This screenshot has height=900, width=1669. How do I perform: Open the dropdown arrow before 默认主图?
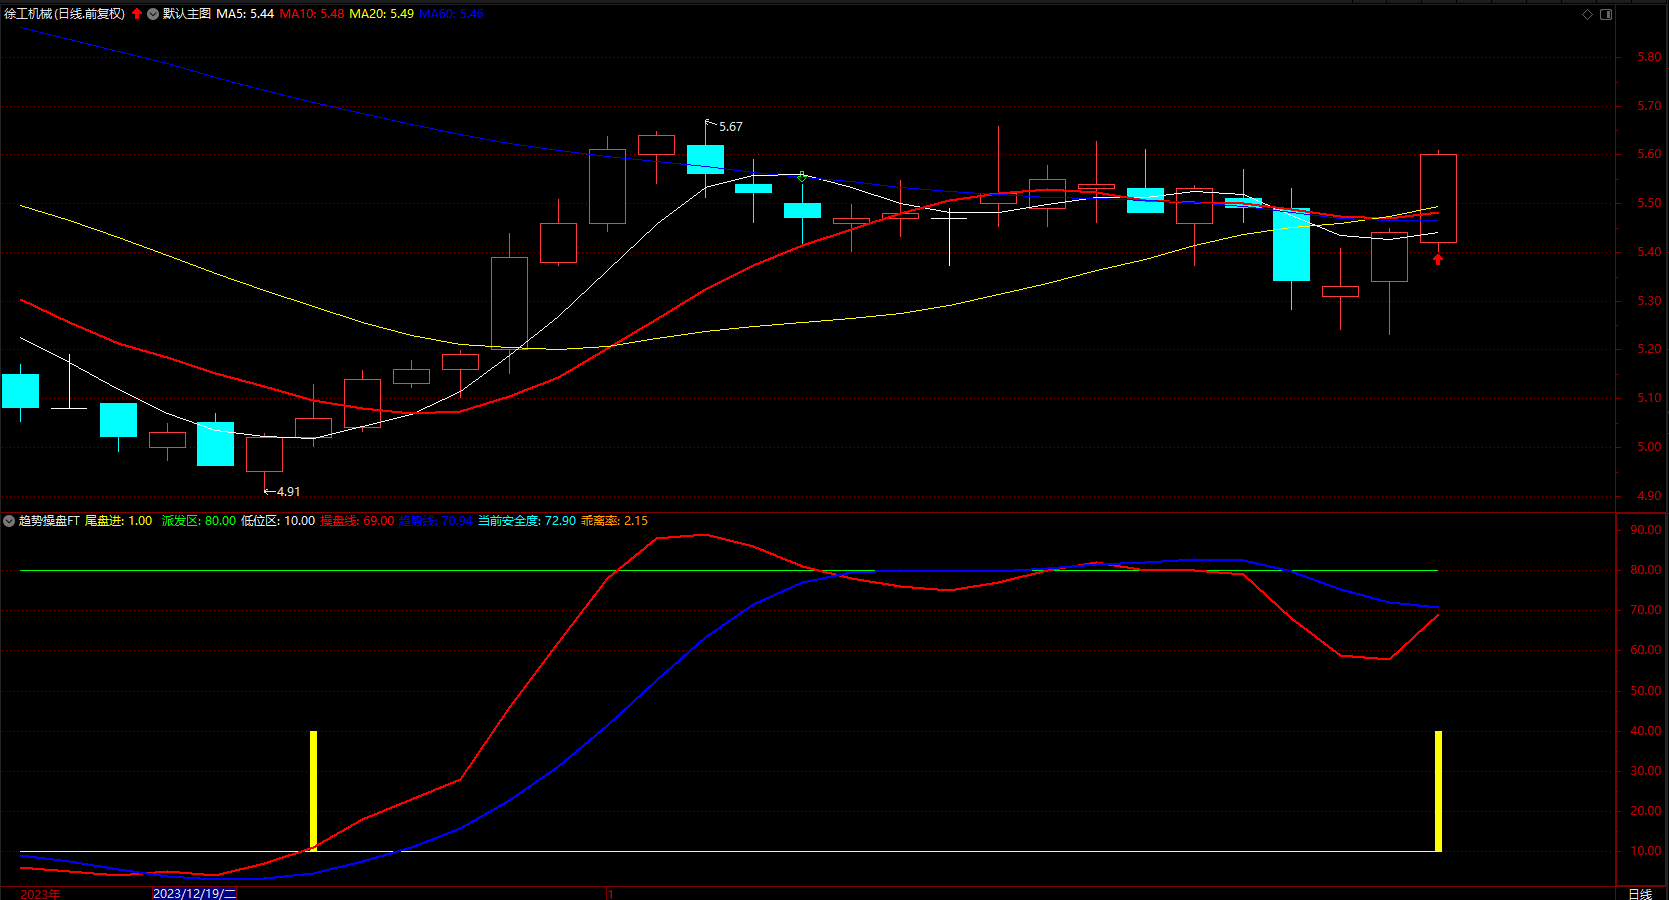click(x=153, y=14)
